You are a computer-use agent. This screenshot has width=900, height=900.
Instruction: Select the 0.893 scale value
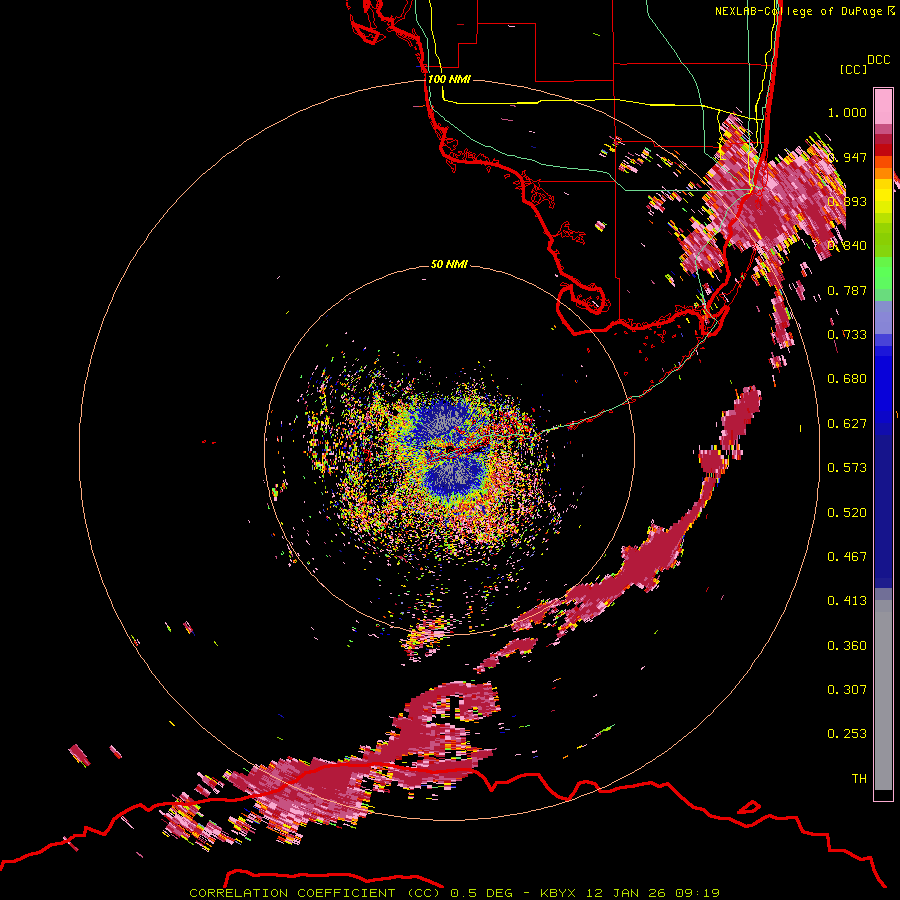(847, 201)
